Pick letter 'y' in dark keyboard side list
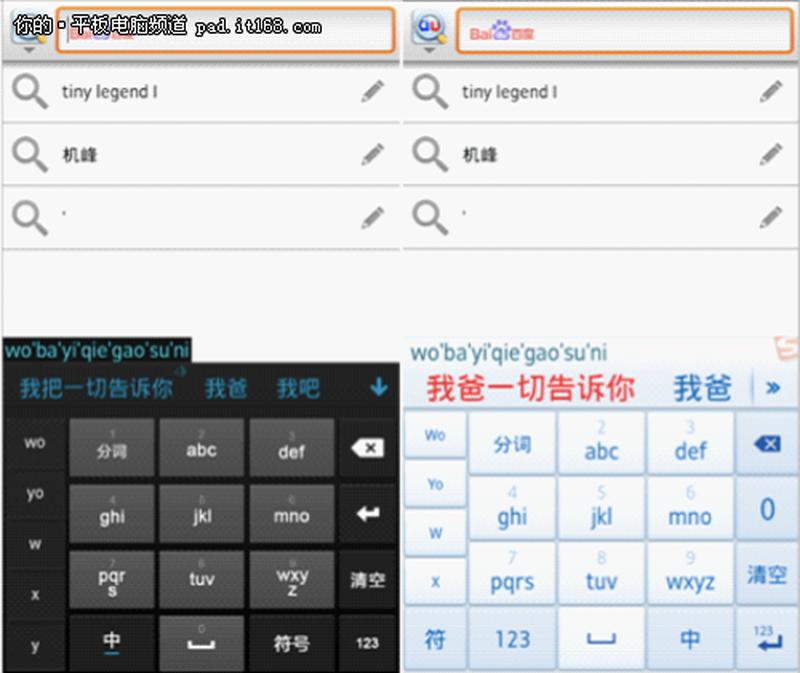The width and height of the screenshot is (800, 673). (35, 646)
